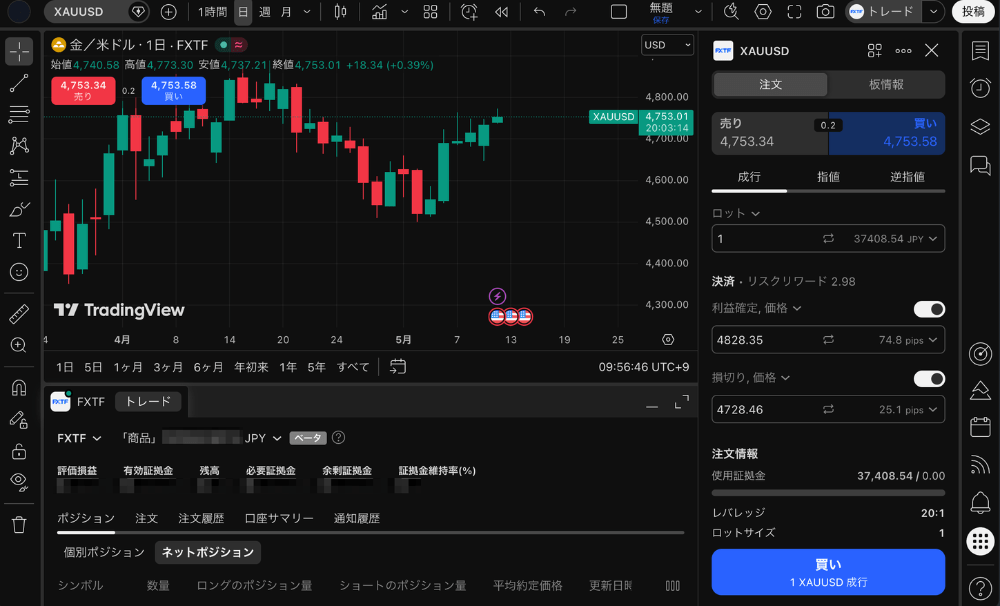Viewport: 1000px width, 606px height.
Task: Select the trend line drawing tool
Action: pos(19,83)
